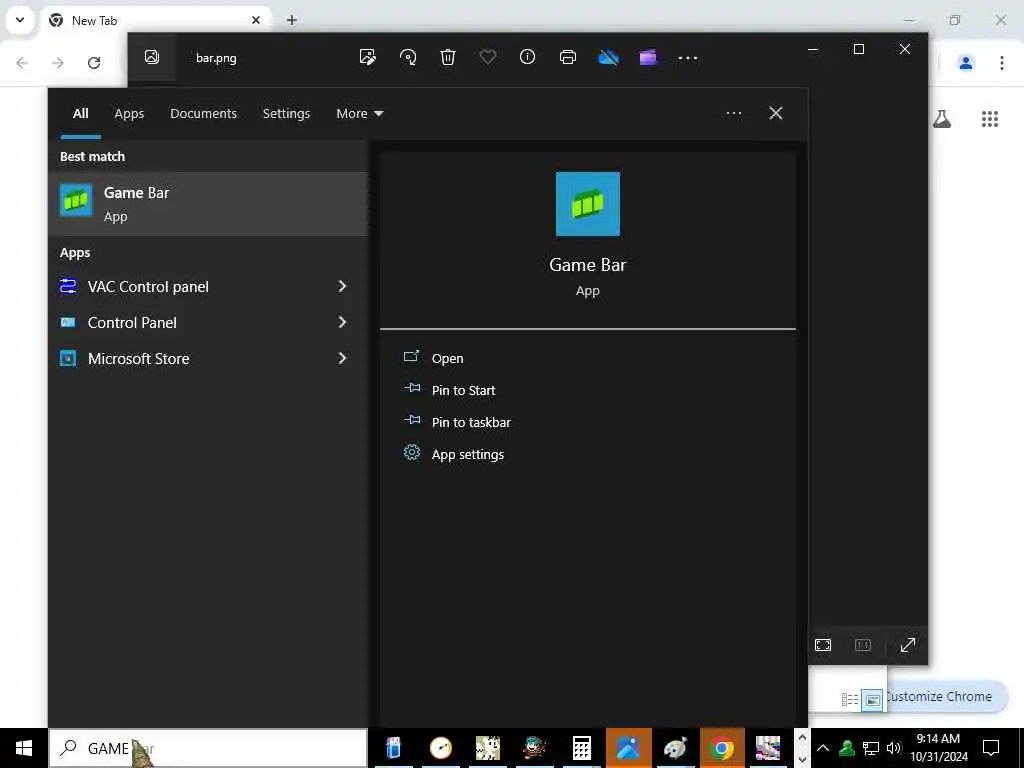Click the full screen arrows icon in Photos
Image resolution: width=1024 pixels, height=768 pixels.
point(908,645)
